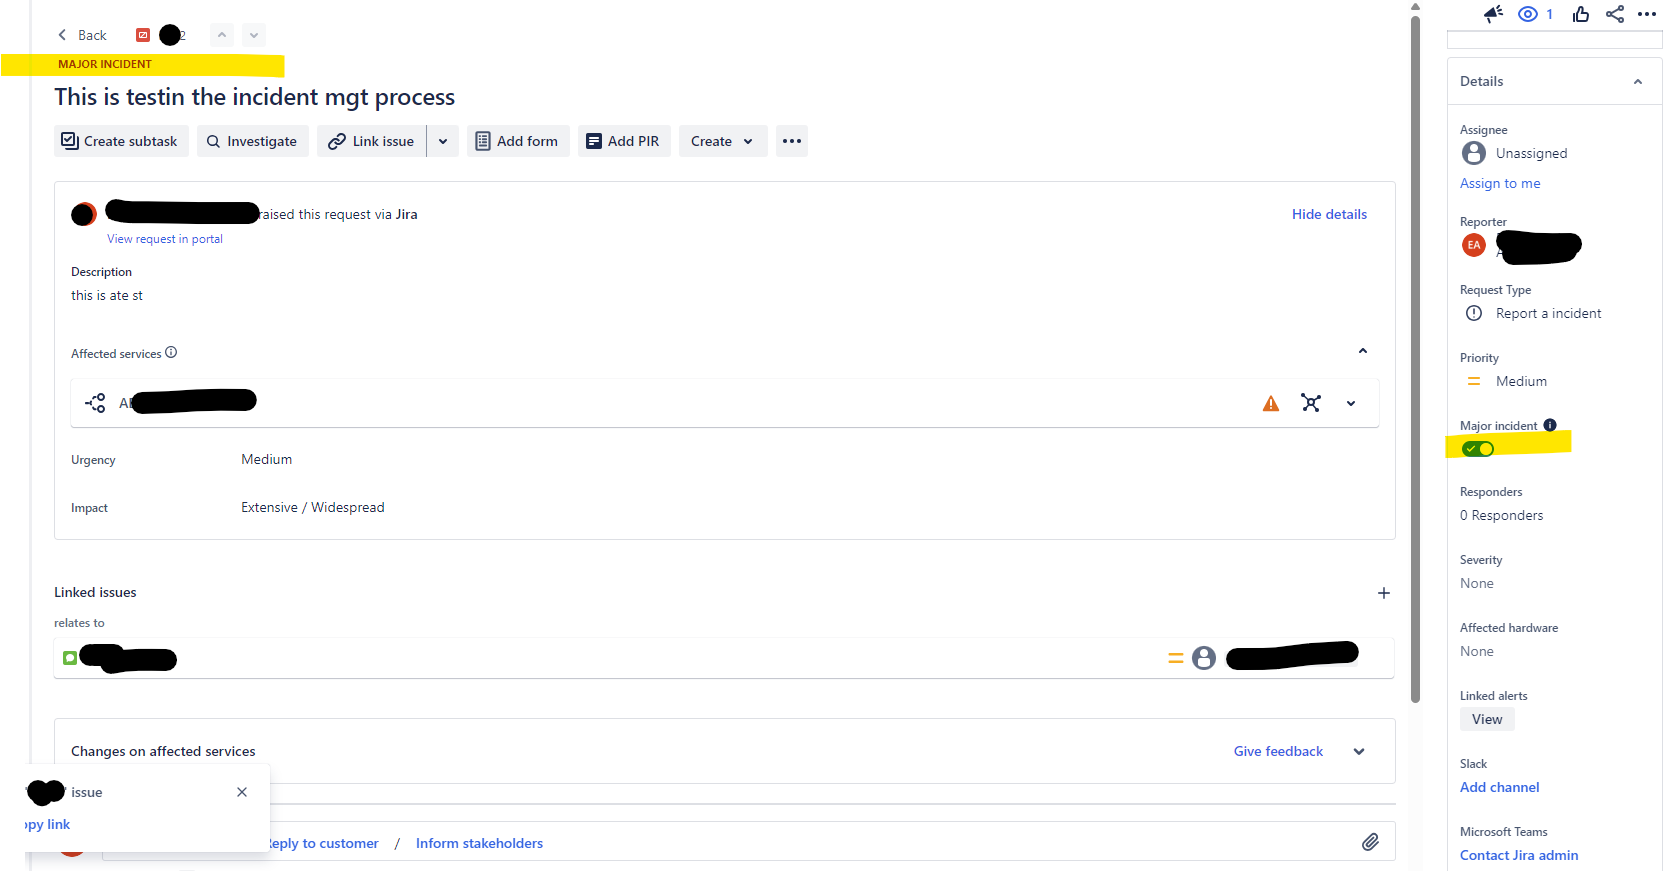
Task: Click the Add PIR button
Action: [624, 141]
